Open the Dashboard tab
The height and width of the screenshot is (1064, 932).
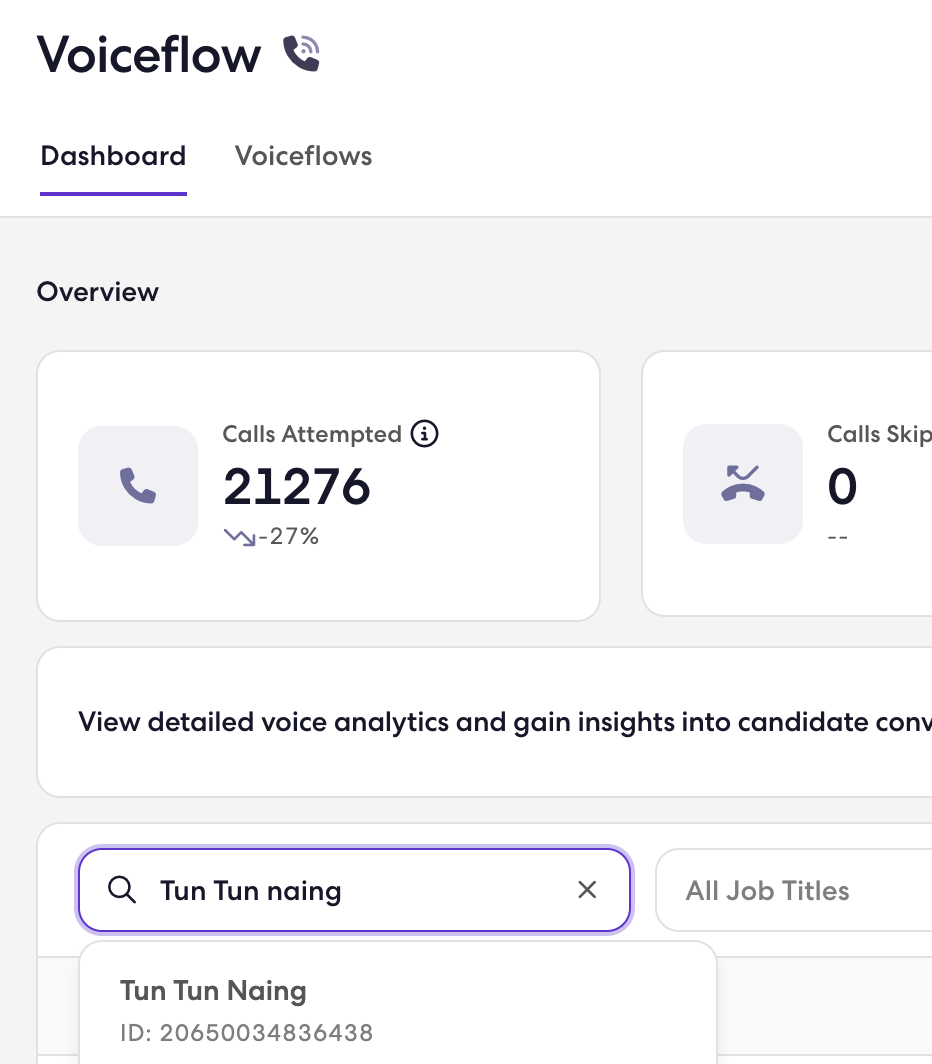click(x=113, y=156)
